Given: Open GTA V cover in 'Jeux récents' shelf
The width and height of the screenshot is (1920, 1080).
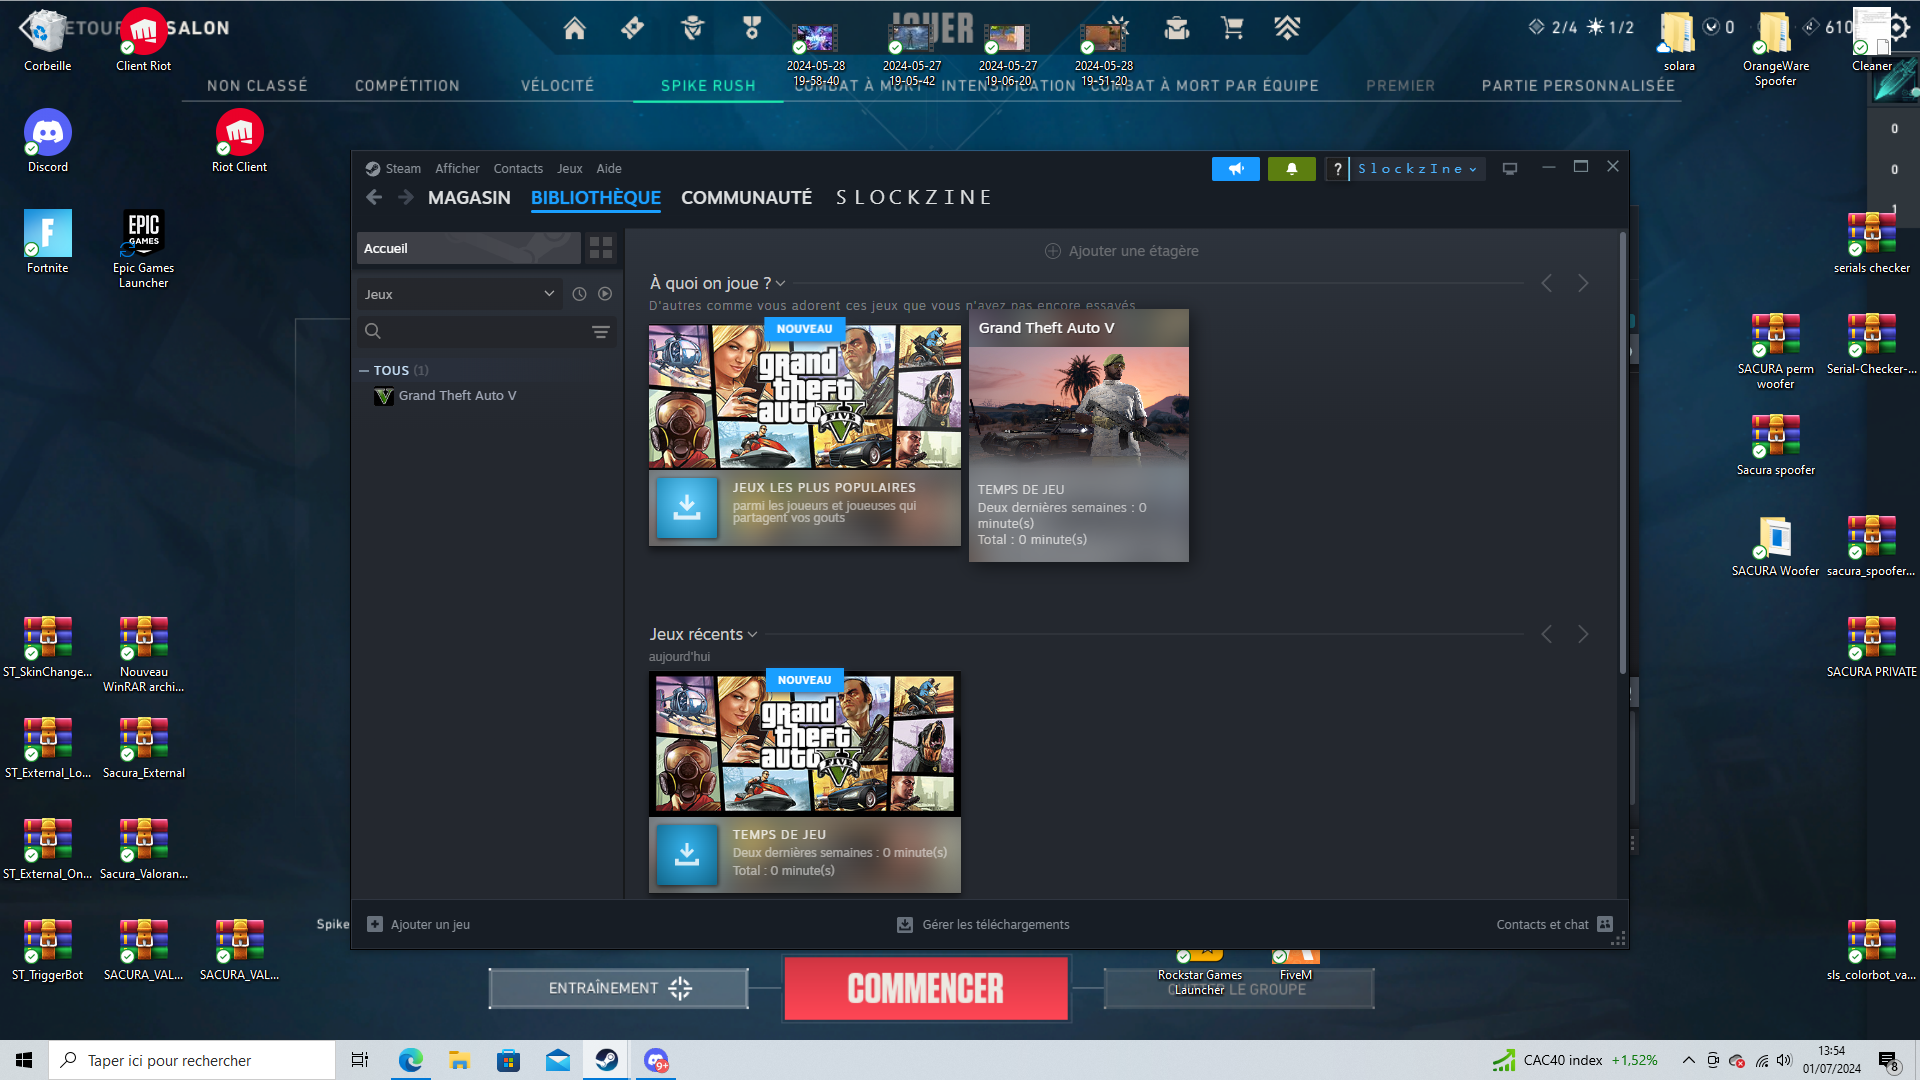Looking at the screenshot, I should [x=805, y=744].
